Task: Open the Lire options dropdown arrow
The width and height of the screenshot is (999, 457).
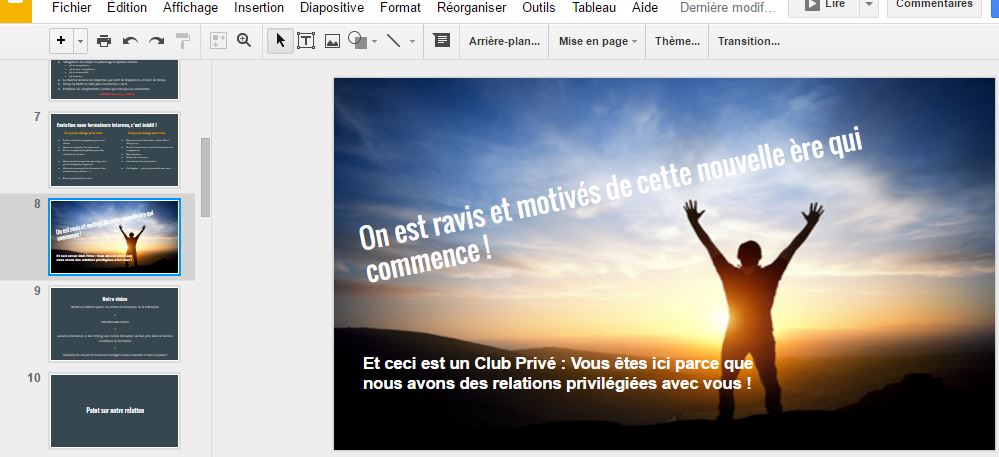Action: (x=869, y=5)
